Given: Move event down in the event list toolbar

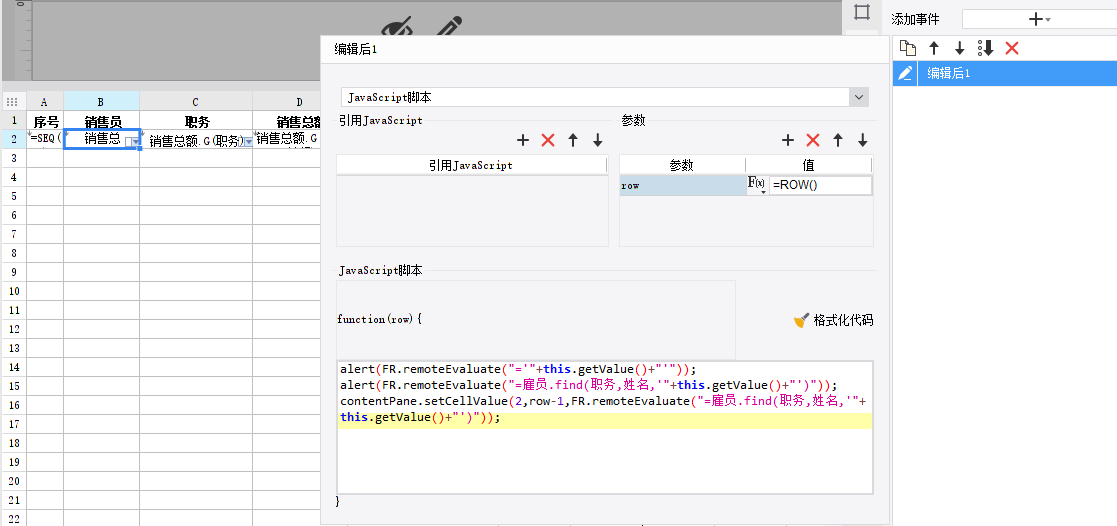Looking at the screenshot, I should (960, 48).
